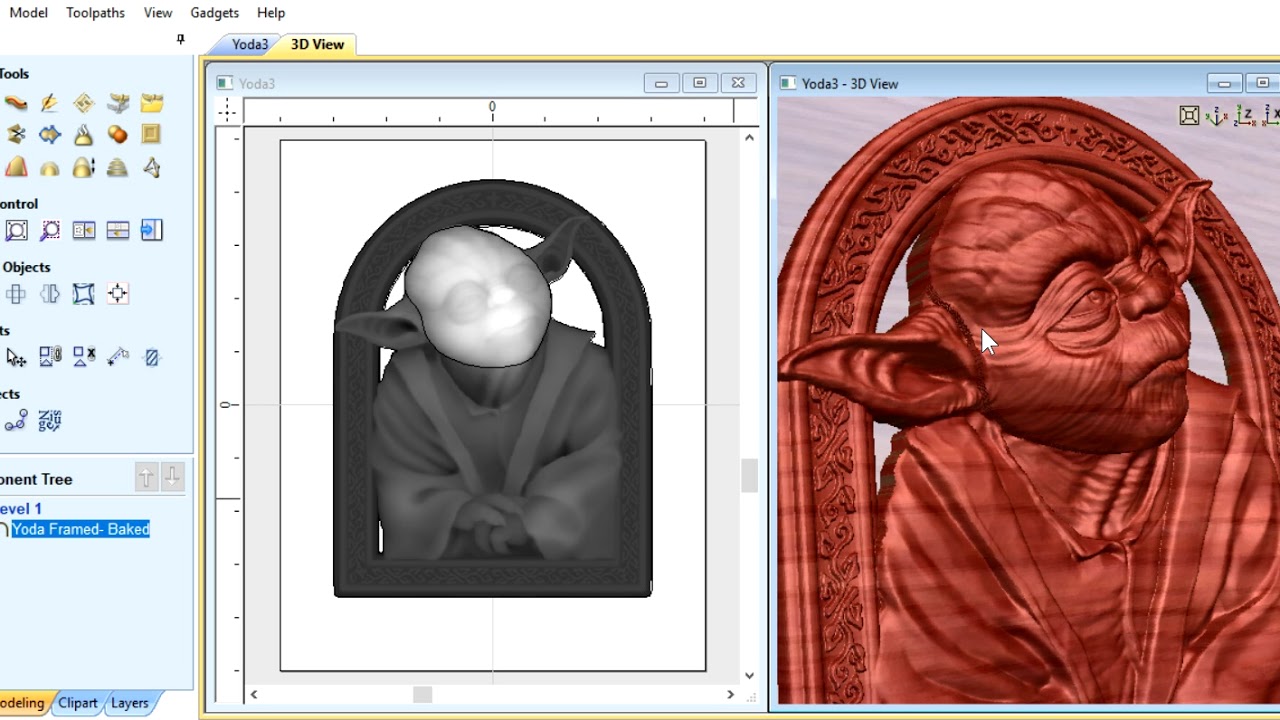The height and width of the screenshot is (720, 1280).
Task: Click the blue arrow panel control icon
Action: [152, 231]
